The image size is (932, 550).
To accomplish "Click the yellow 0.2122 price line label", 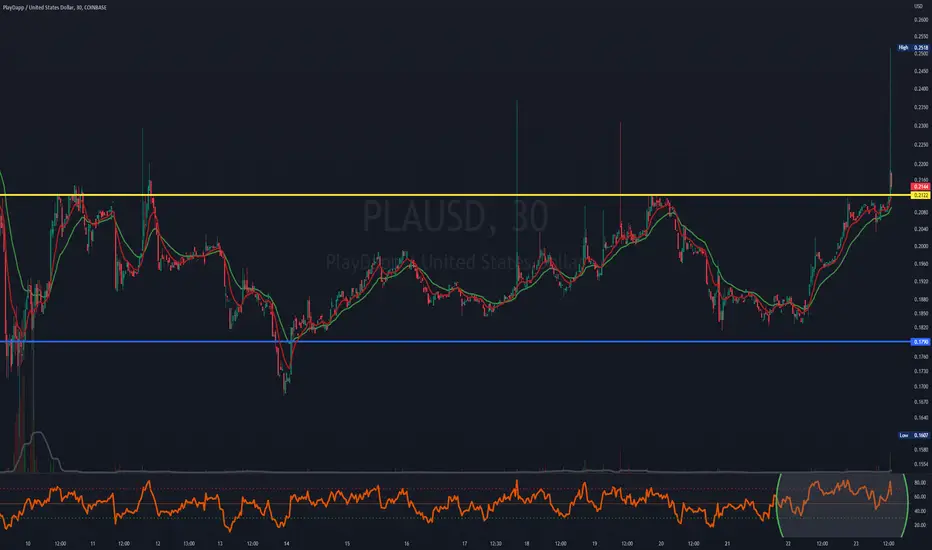I will [x=921, y=195].
